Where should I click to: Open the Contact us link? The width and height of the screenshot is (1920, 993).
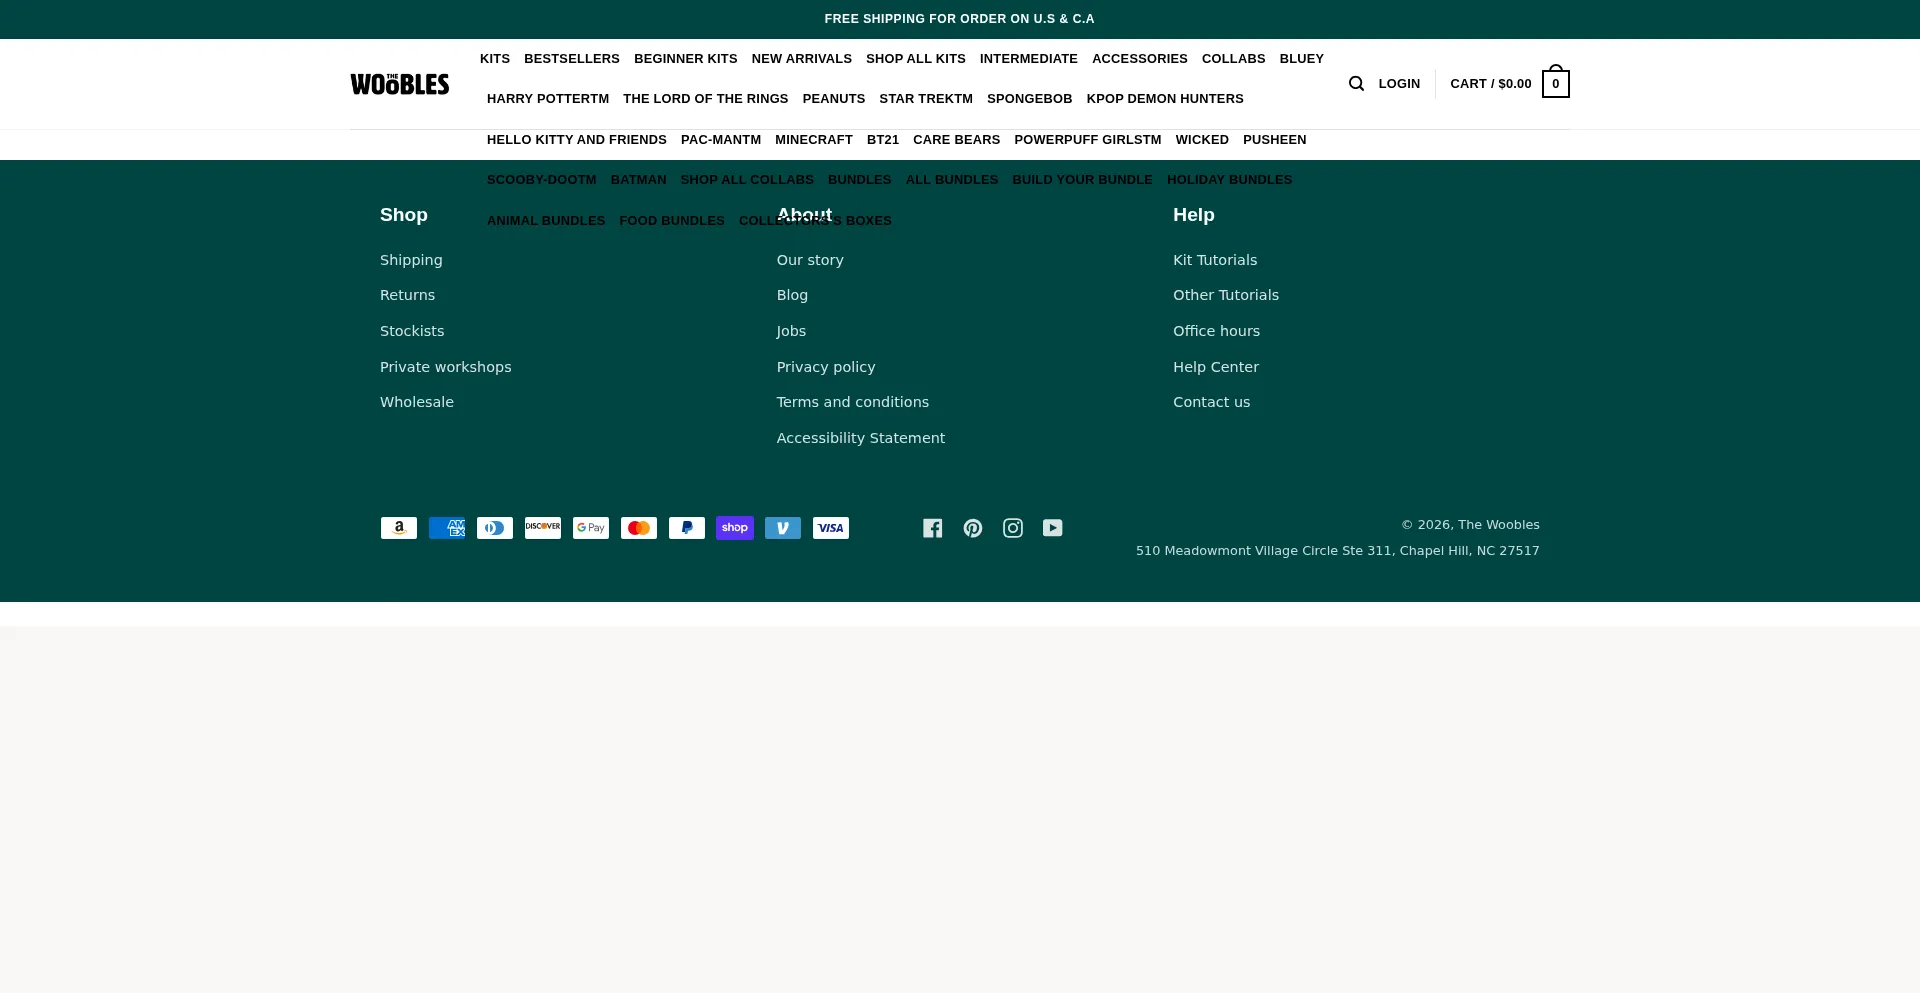click(x=1212, y=402)
